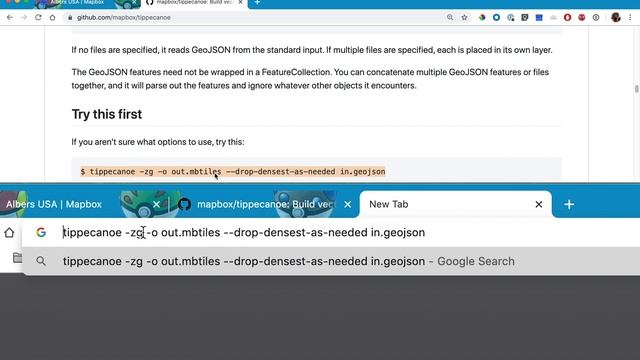Select the enlarged Albers USA | Mapbox tab
640x360 pixels.
pyautogui.click(x=54, y=204)
